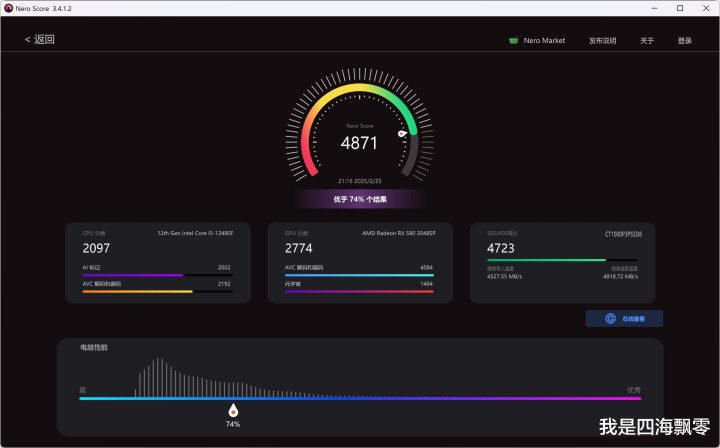Click the 优秀 label at chart right end
The image size is (720, 448).
(634, 390)
